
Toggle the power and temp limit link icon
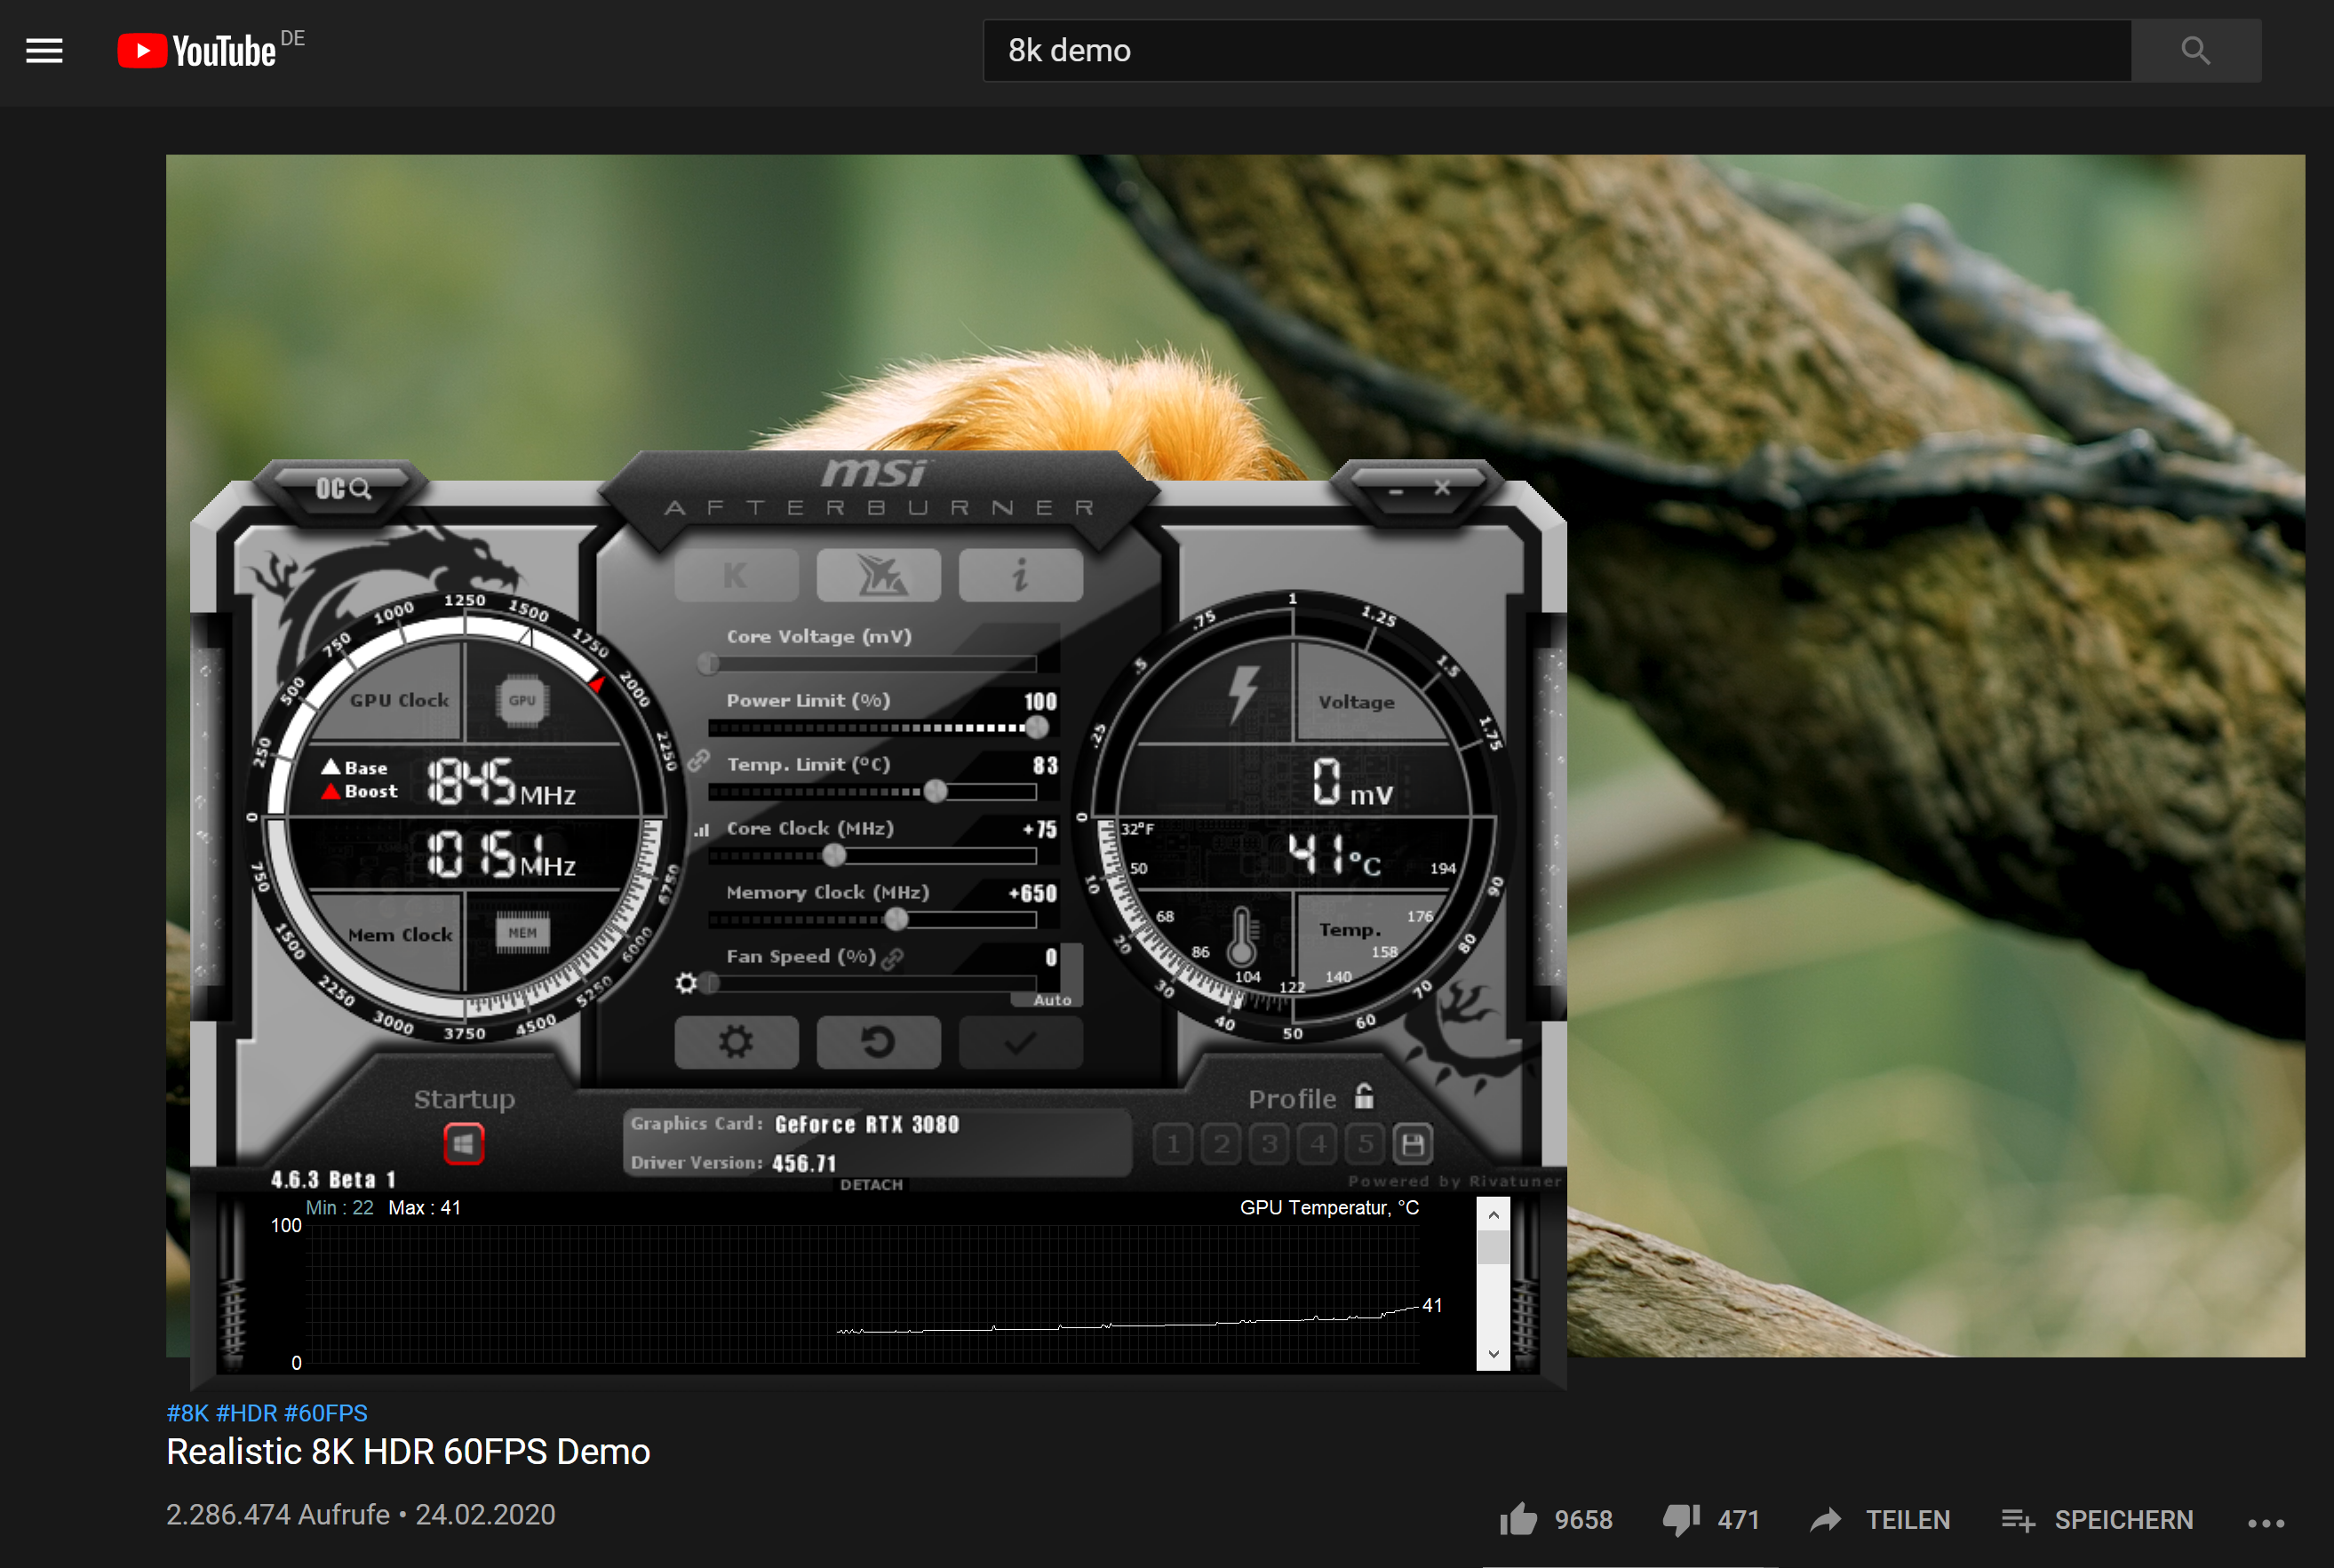click(x=699, y=762)
